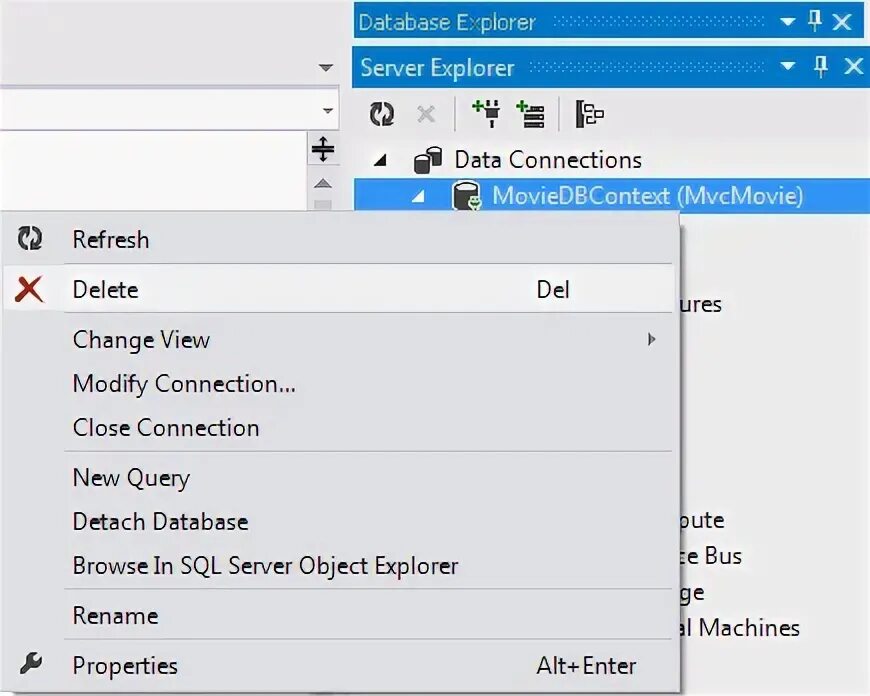Choose Close Connection
This screenshot has width=870, height=696.
pyautogui.click(x=341, y=428)
